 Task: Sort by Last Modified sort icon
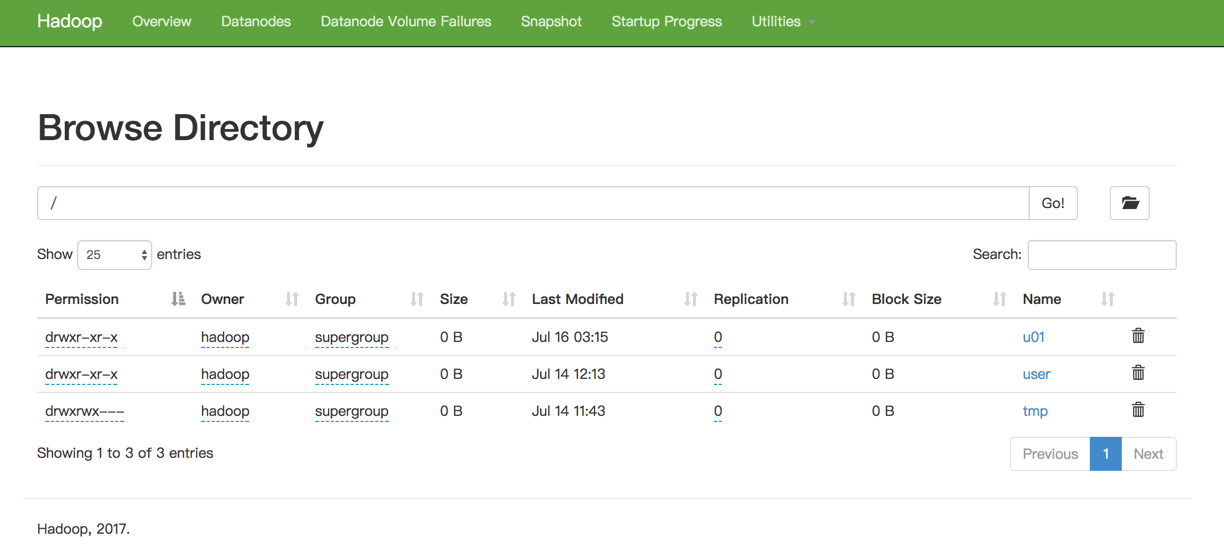(690, 299)
